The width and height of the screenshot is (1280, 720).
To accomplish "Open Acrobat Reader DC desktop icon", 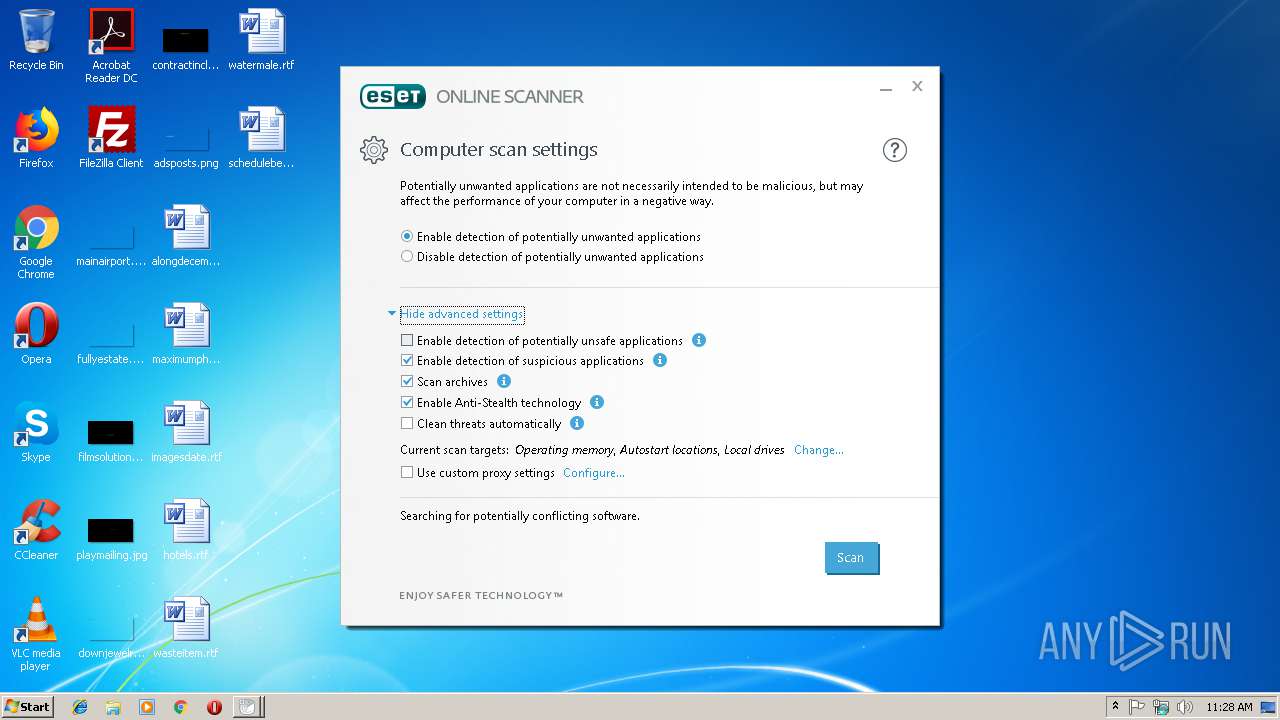I will click(x=111, y=46).
